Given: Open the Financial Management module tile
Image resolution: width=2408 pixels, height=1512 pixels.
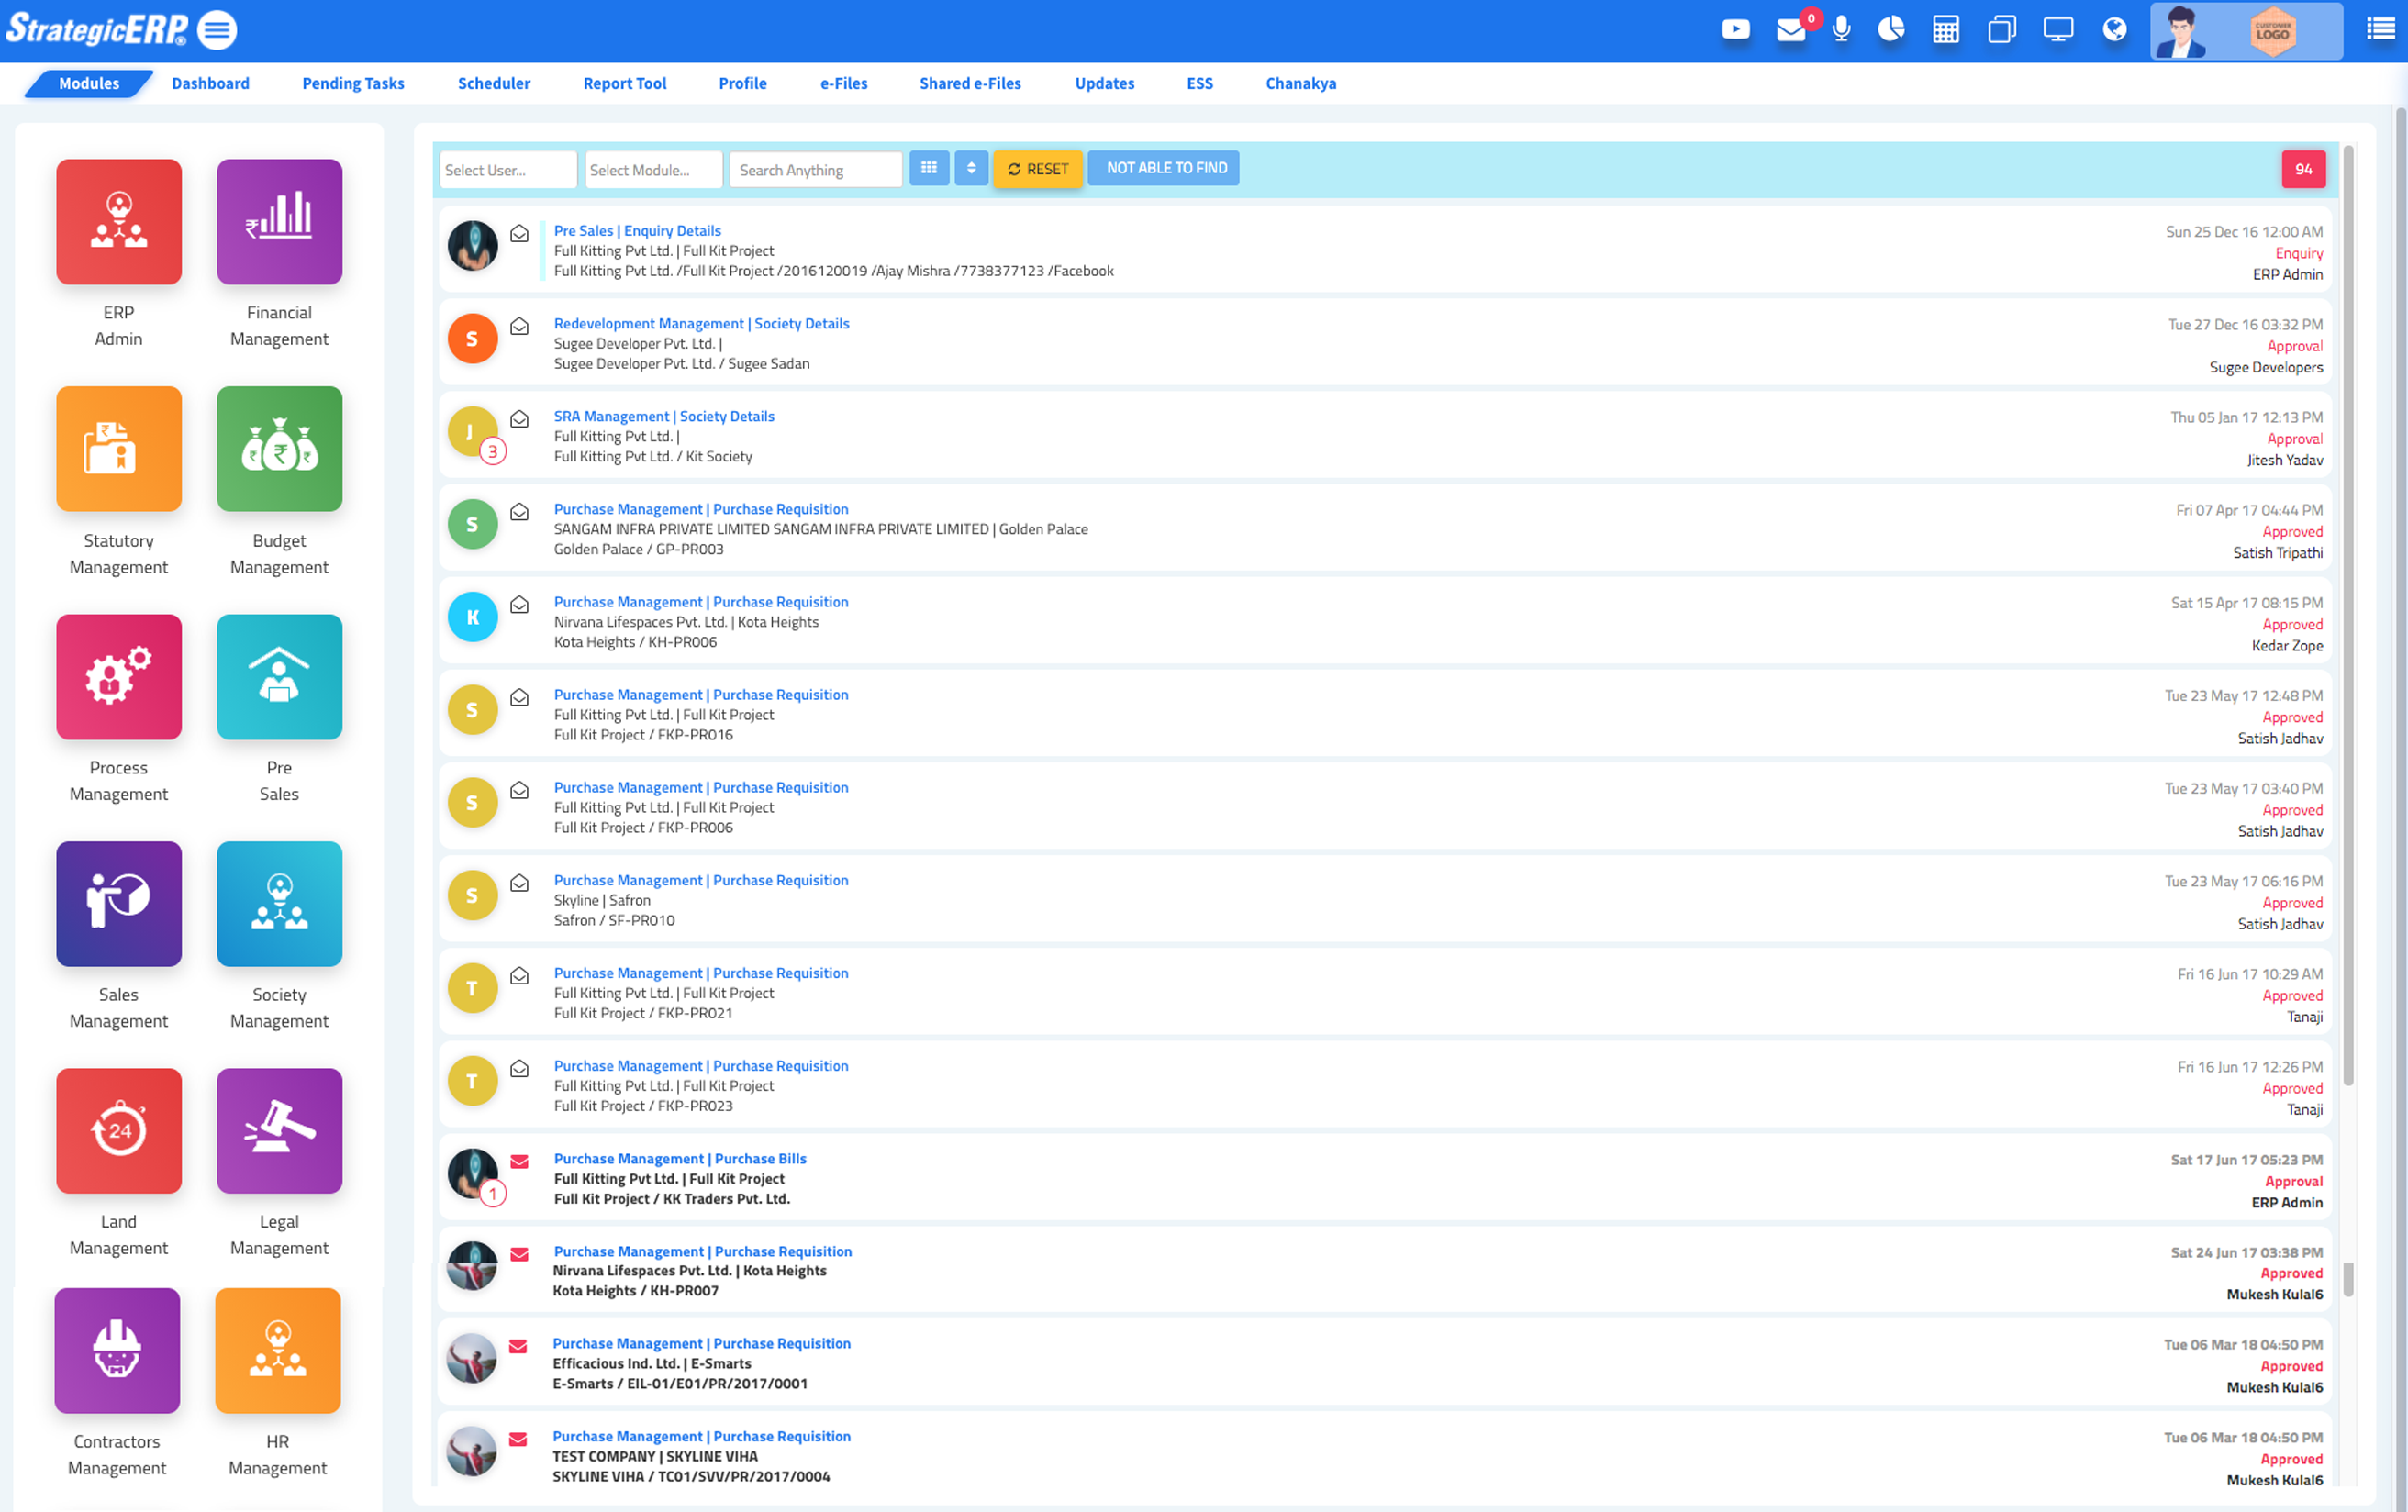Looking at the screenshot, I should click(279, 222).
